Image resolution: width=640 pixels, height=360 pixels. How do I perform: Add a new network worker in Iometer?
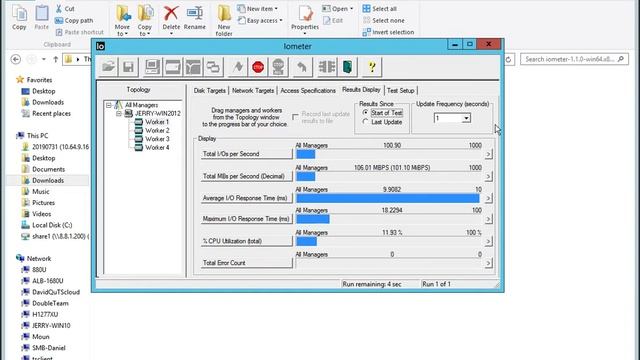[x=193, y=67]
